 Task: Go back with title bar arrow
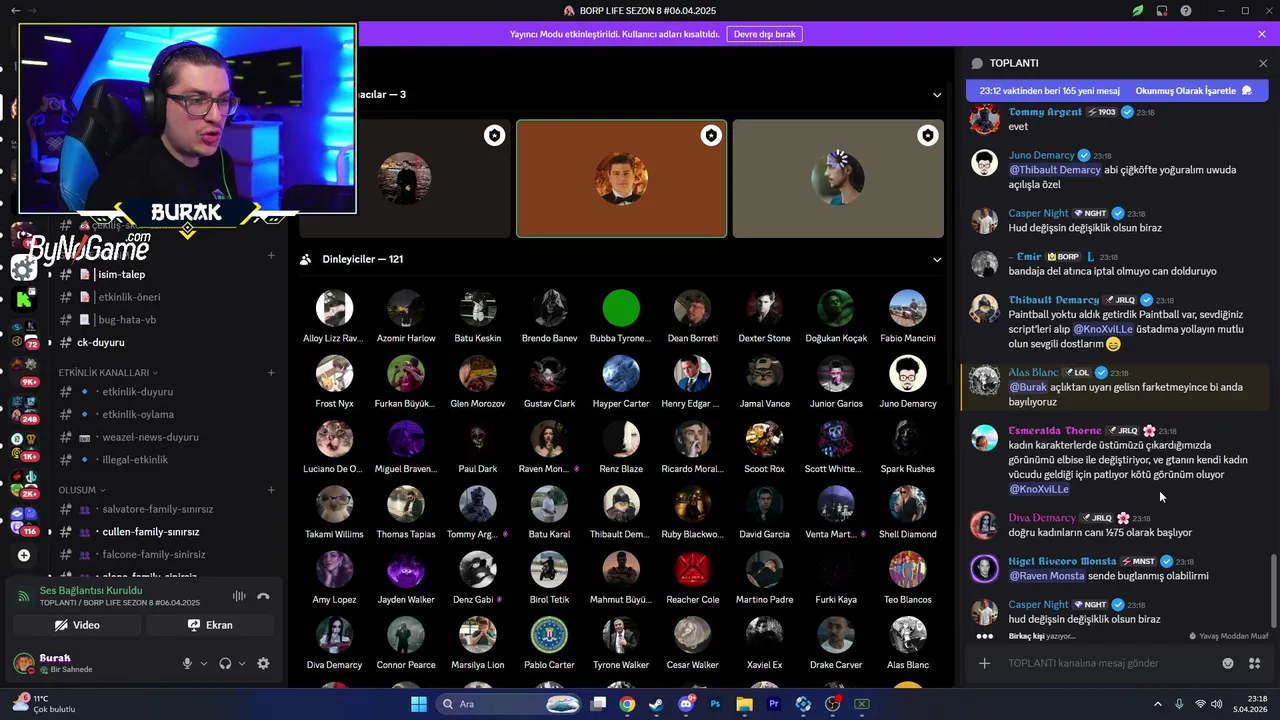point(15,11)
